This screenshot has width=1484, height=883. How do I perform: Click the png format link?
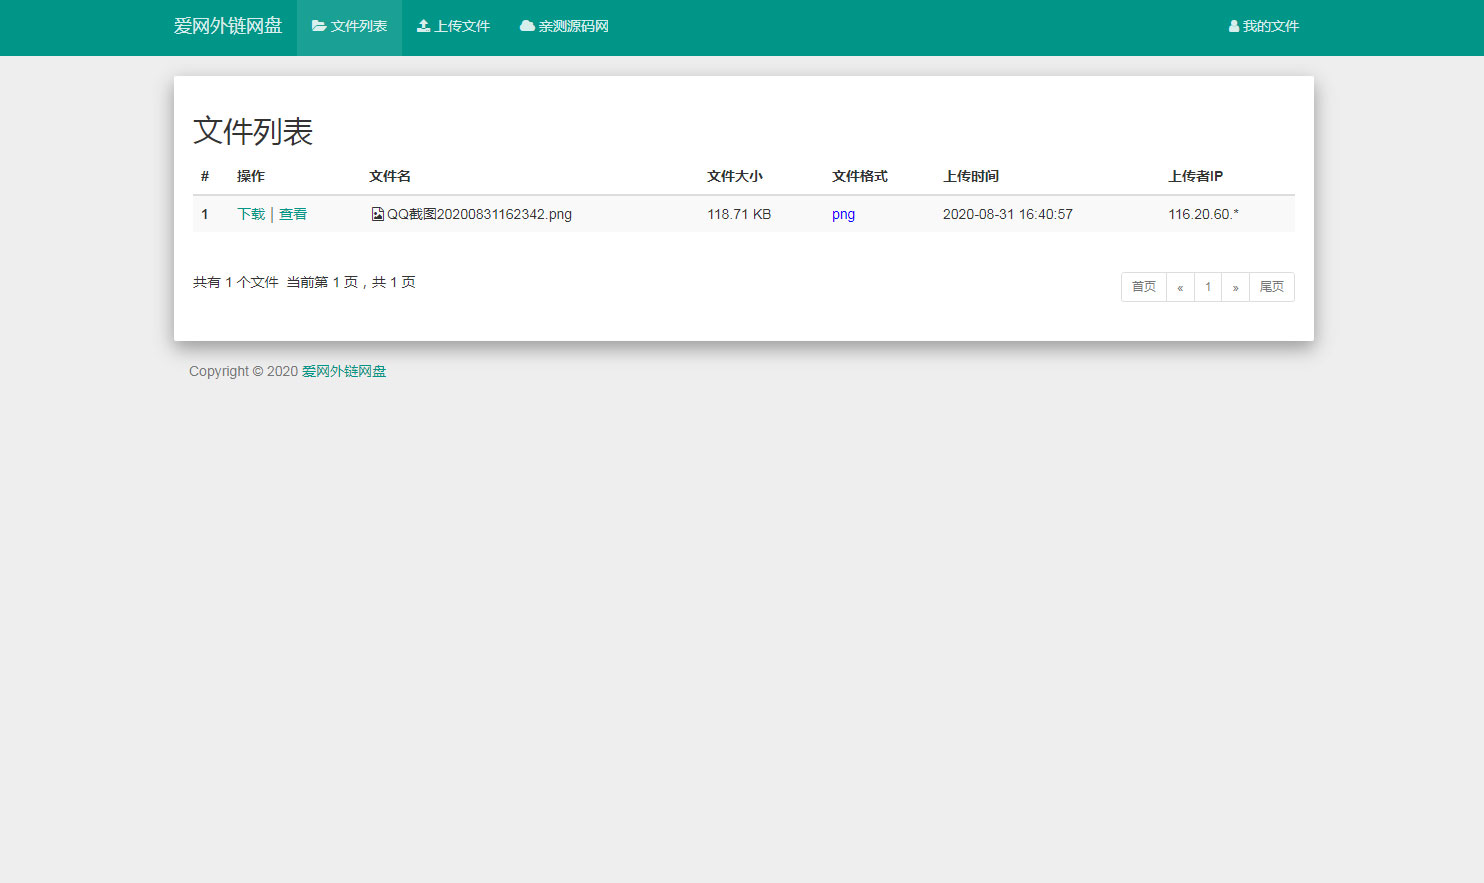coord(843,213)
